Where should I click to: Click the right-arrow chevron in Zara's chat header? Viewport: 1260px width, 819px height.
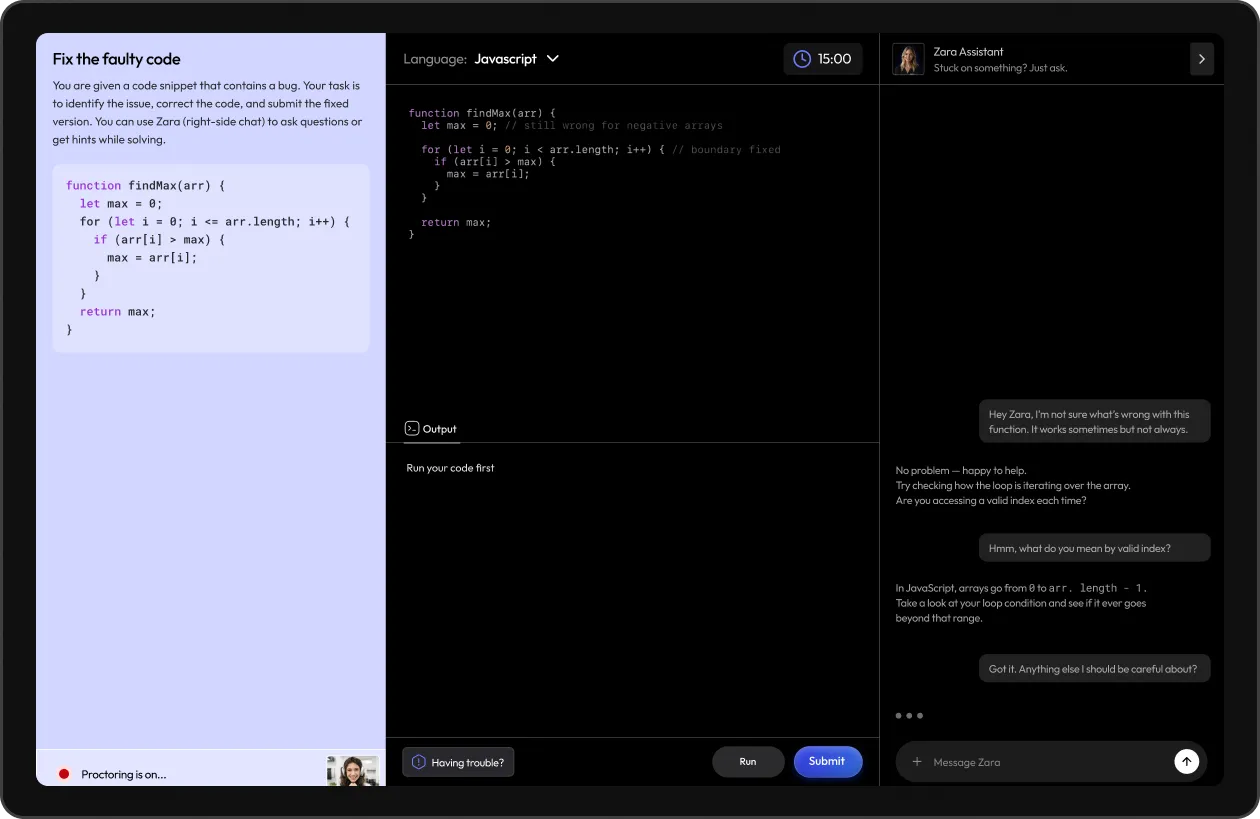[x=1202, y=59]
